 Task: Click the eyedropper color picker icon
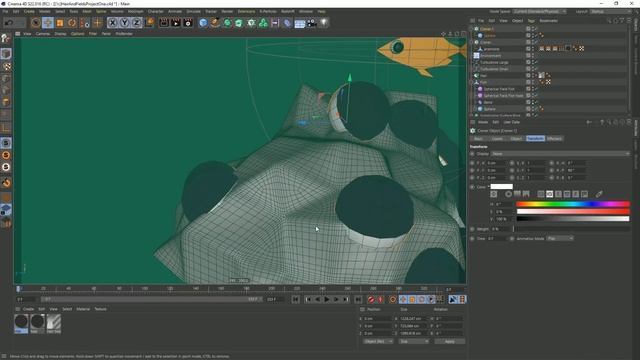599,194
